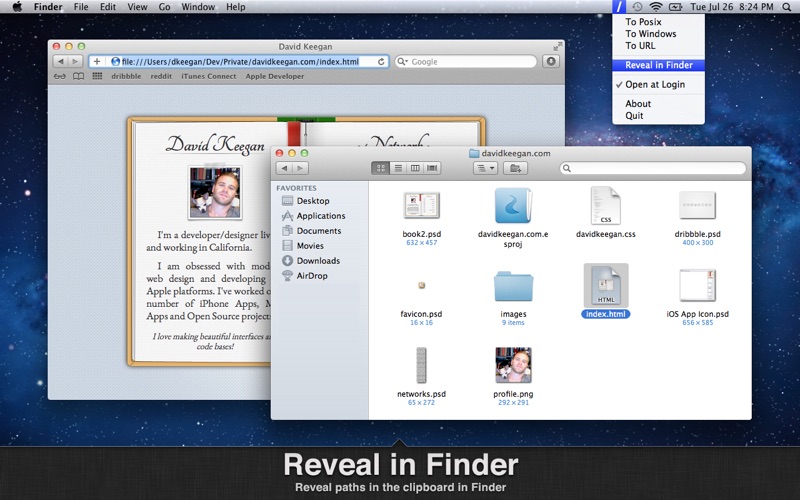Select the profile.png thumbnail

point(513,365)
